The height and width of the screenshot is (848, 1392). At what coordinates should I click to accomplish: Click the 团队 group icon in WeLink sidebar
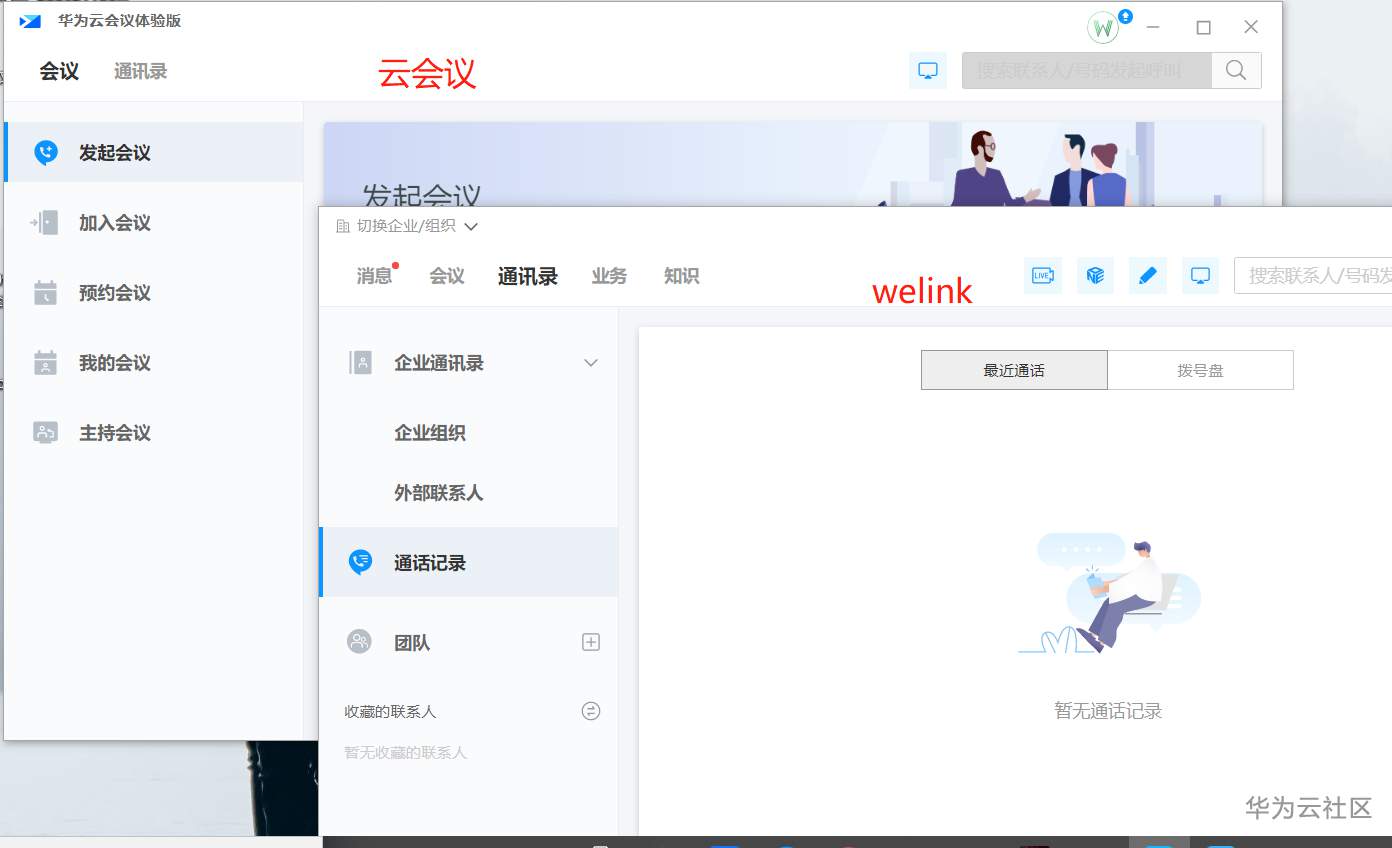[359, 642]
